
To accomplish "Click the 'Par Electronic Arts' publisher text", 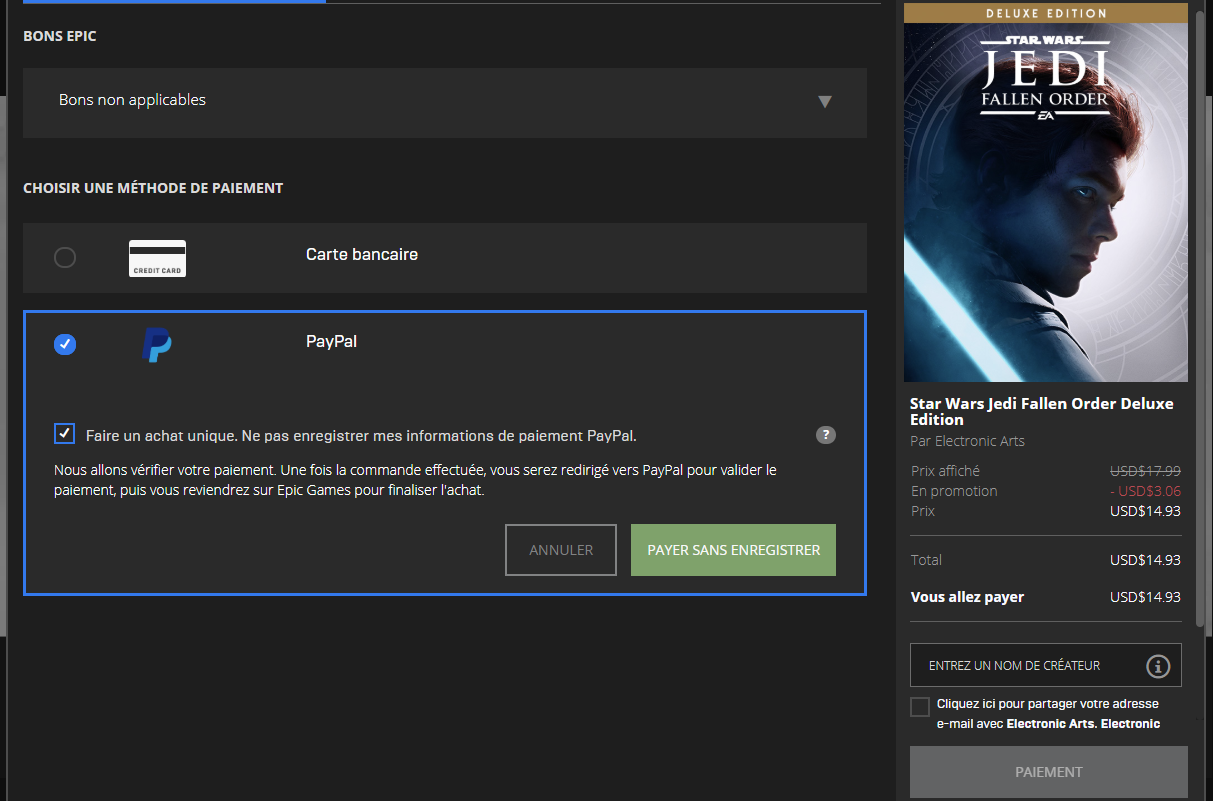I will click(967, 441).
